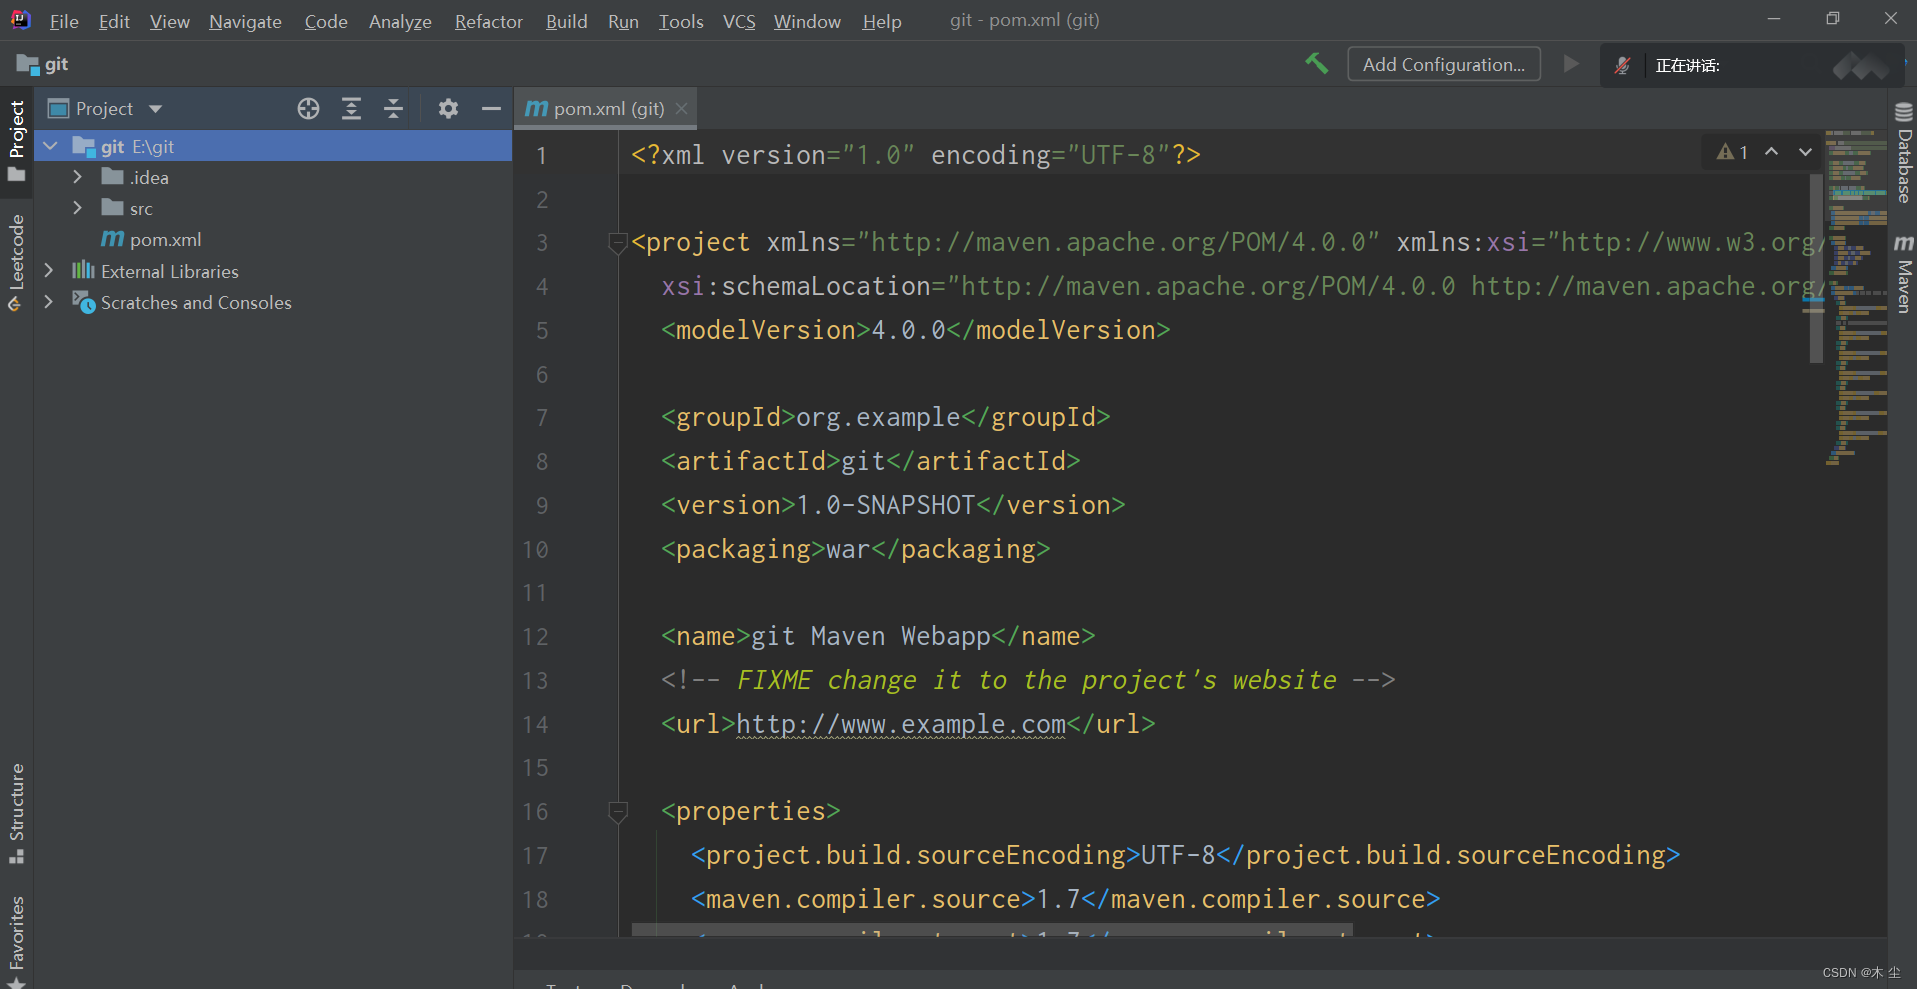
Task: Click Add Configuration button
Action: (x=1443, y=64)
